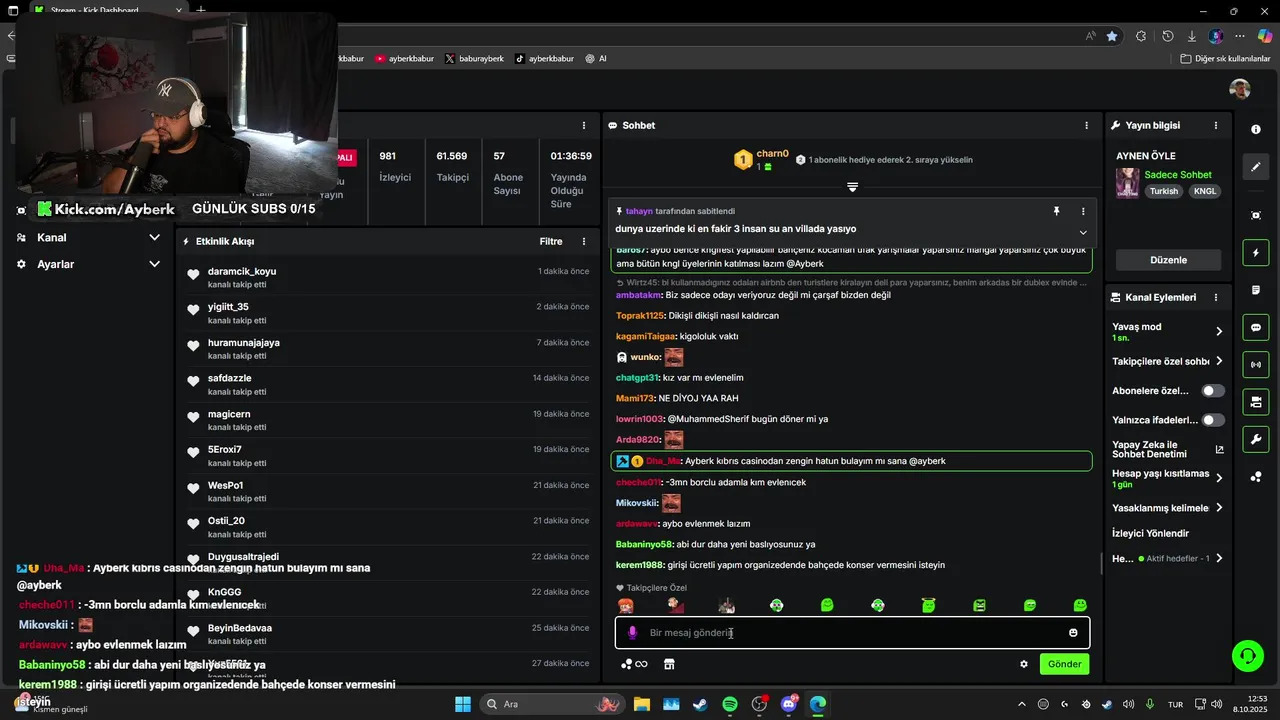Screen dimensions: 1280x720
Task: Click the KNGL stream tag
Action: [x=1205, y=191]
